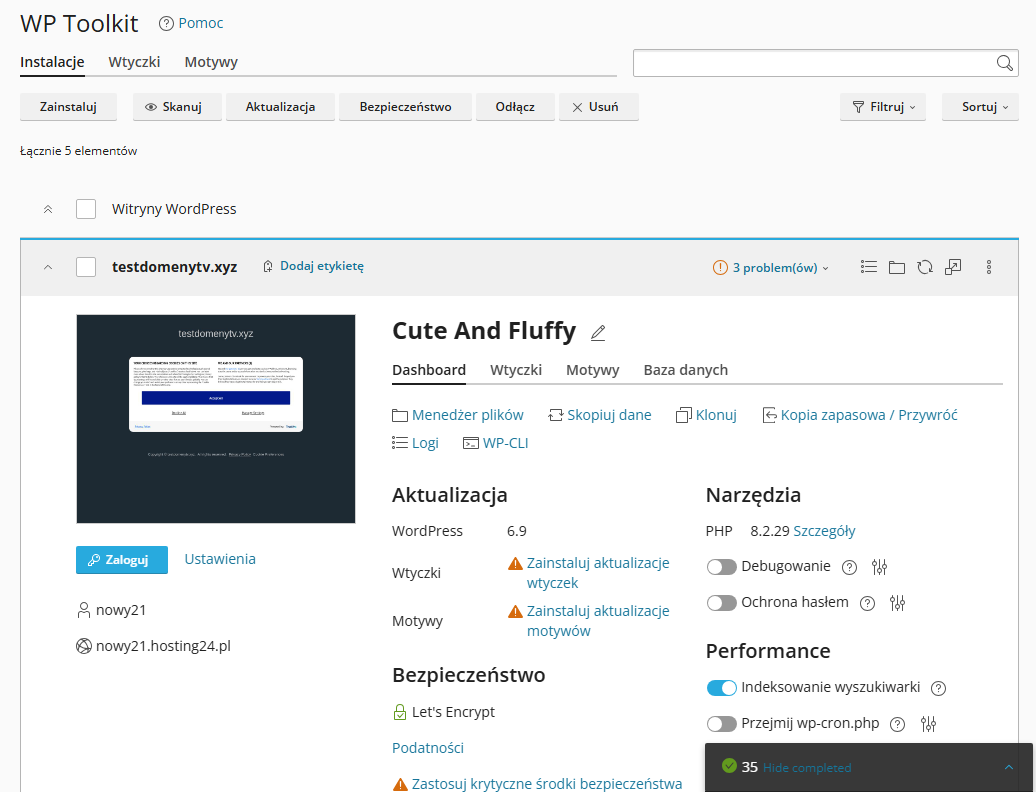Click help icon next to Ochrona hasłem
Viewport: 1036px width, 792px height.
click(x=868, y=603)
